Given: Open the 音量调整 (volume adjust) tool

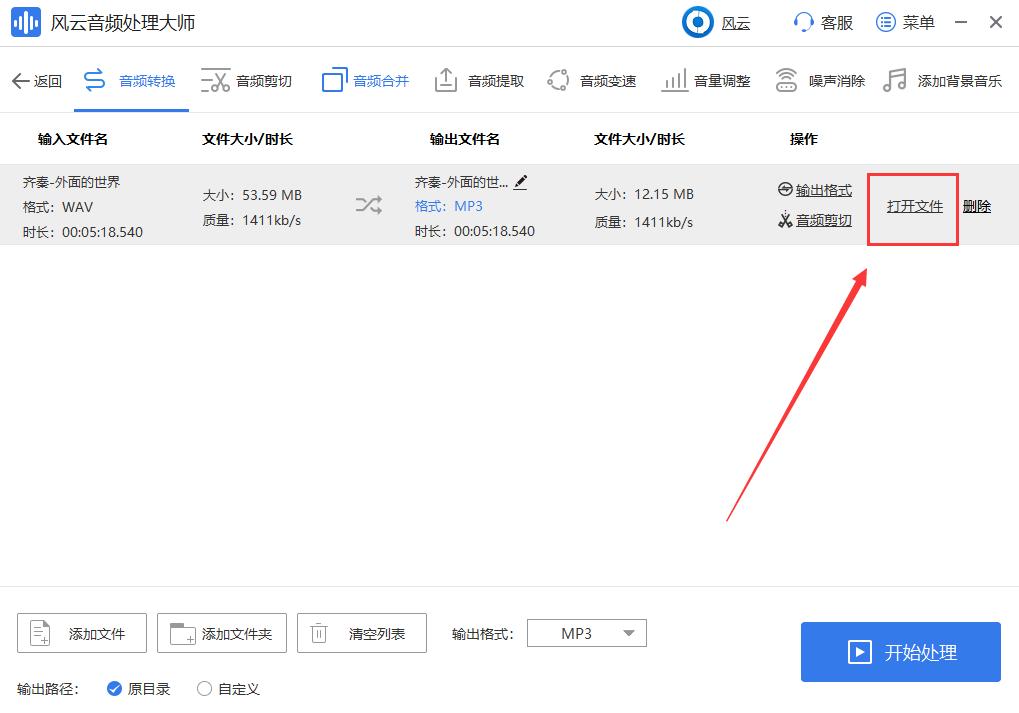Looking at the screenshot, I should point(706,83).
